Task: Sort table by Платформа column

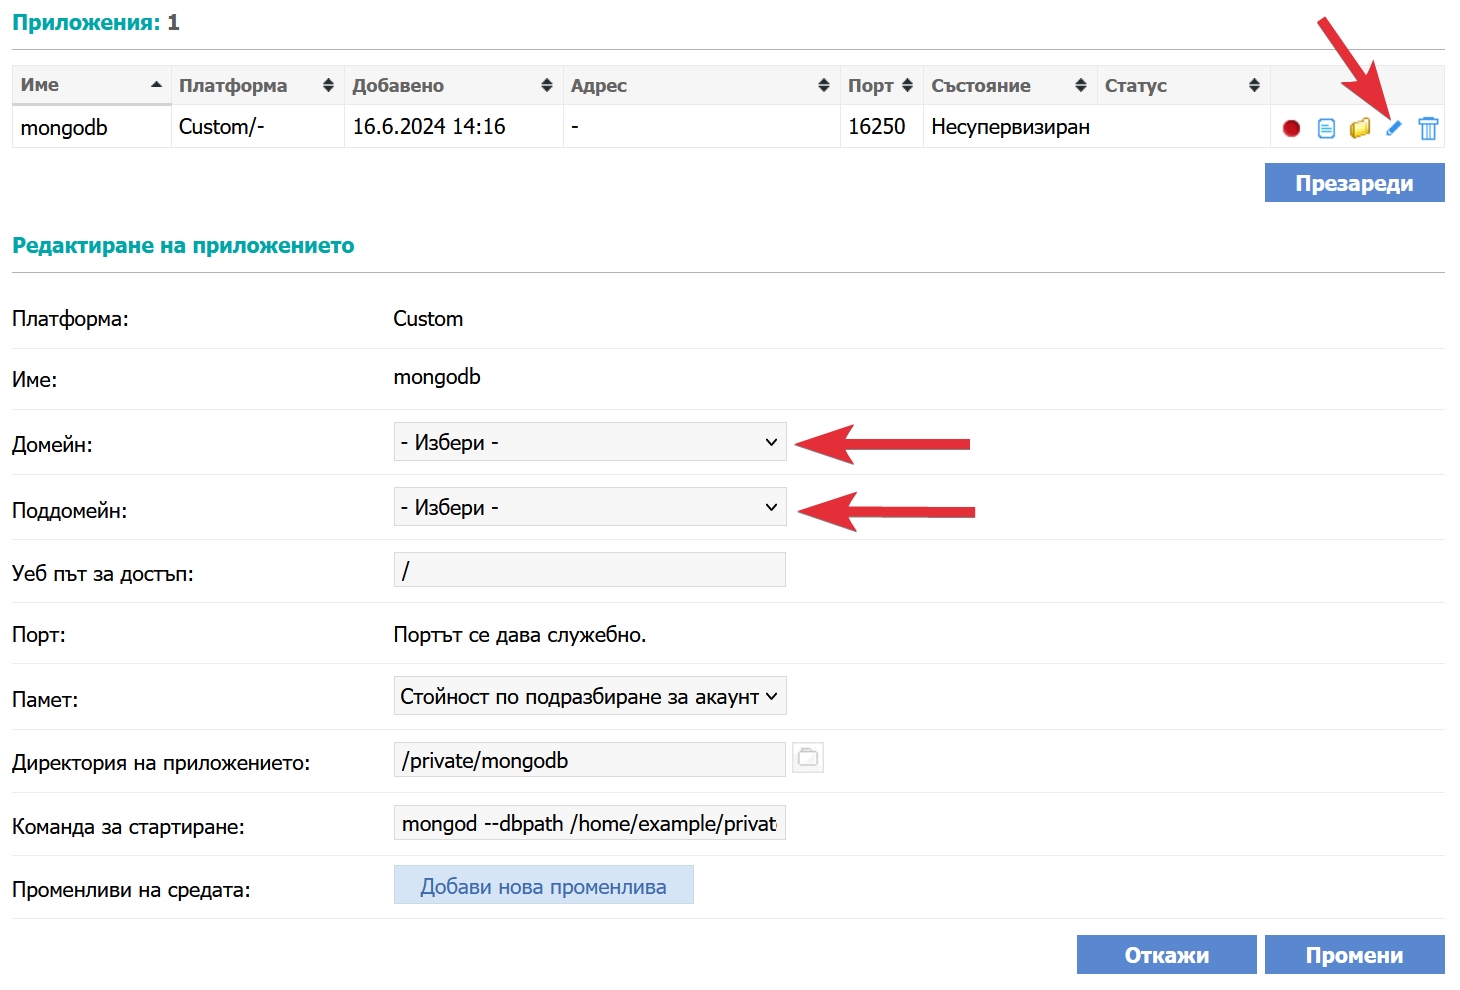Action: pos(257,85)
